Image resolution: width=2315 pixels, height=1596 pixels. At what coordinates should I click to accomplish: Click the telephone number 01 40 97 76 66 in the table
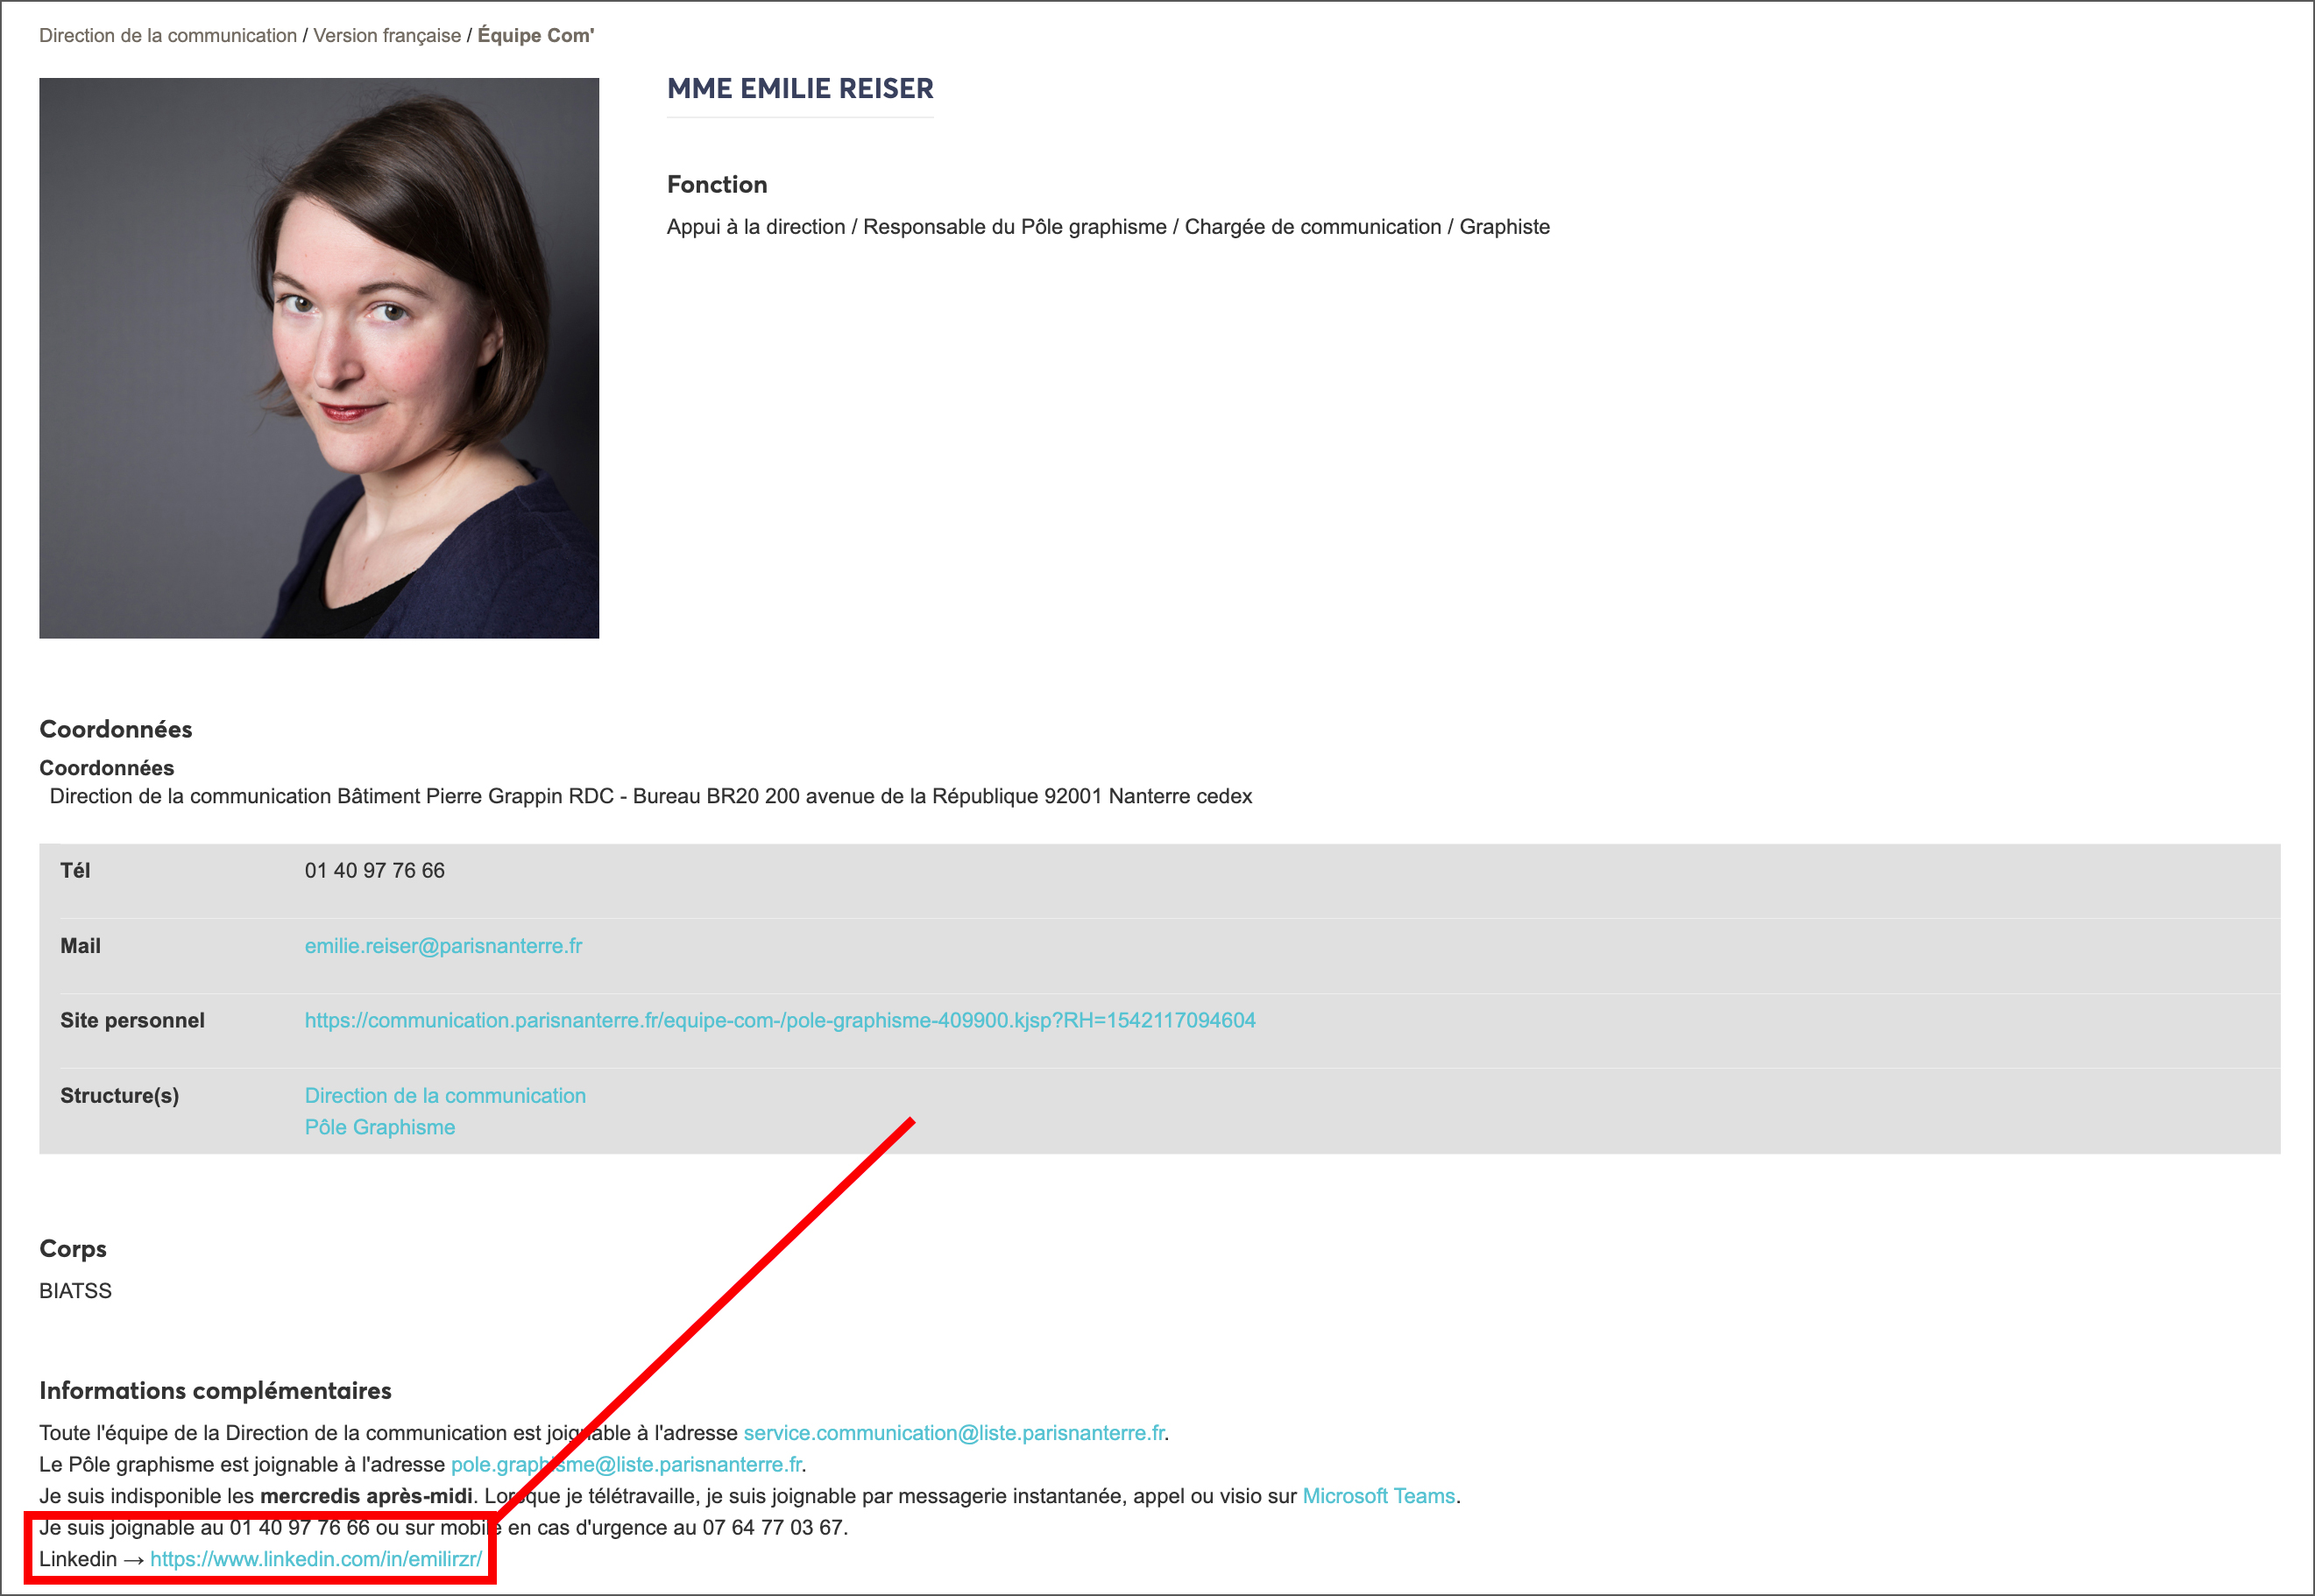375,870
